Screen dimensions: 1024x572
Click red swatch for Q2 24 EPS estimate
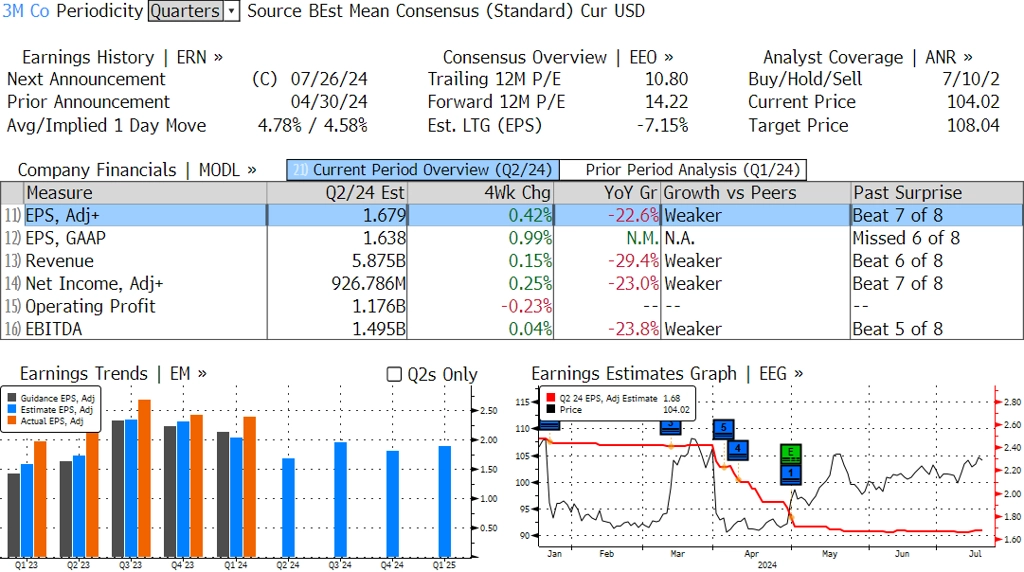(x=551, y=398)
